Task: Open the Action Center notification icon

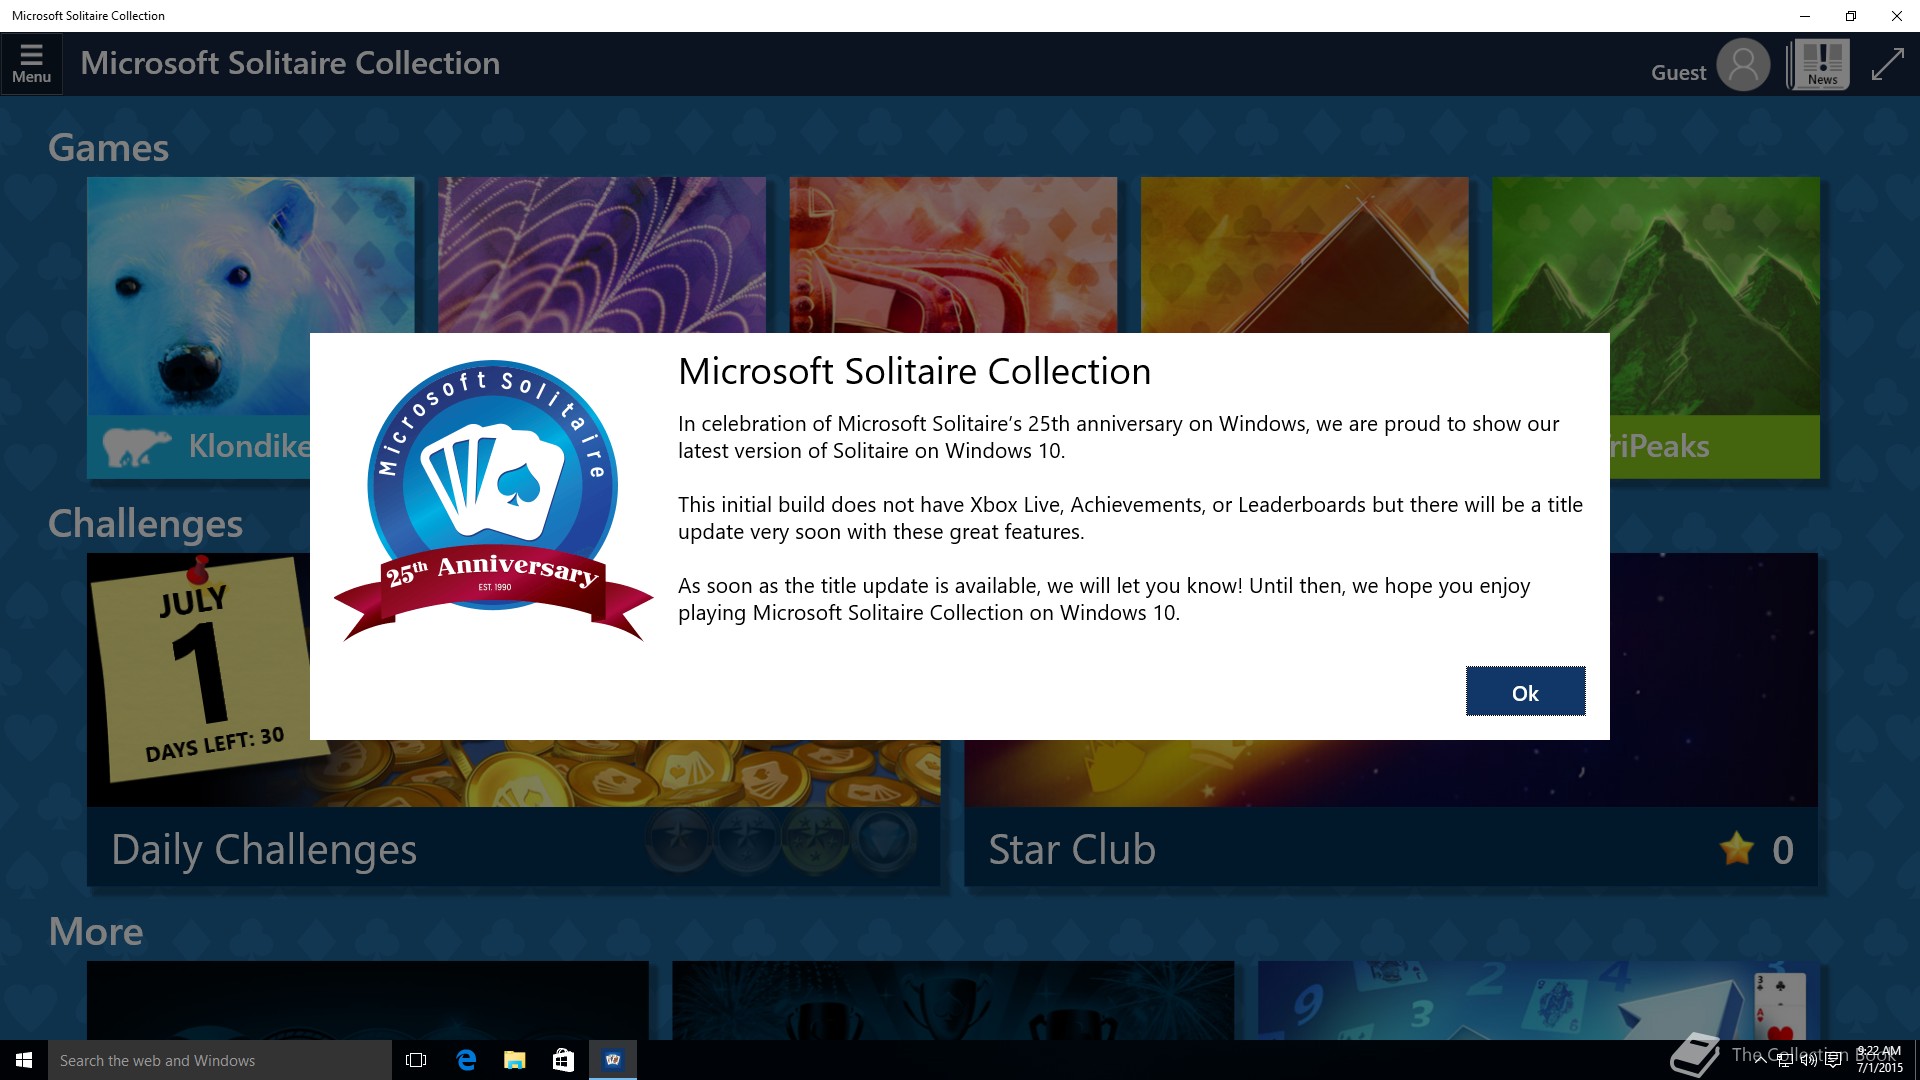Action: point(1833,1061)
